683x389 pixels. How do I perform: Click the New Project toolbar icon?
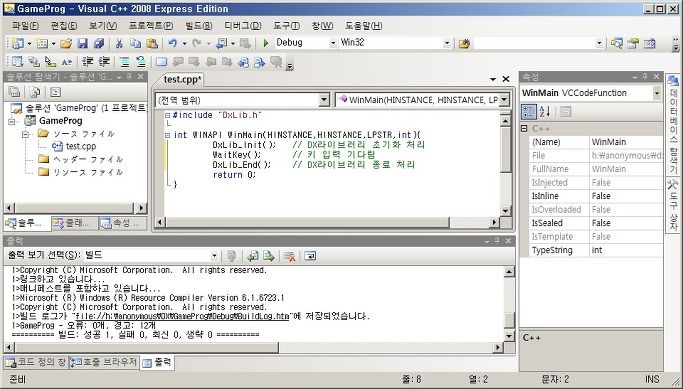pyautogui.click(x=18, y=43)
